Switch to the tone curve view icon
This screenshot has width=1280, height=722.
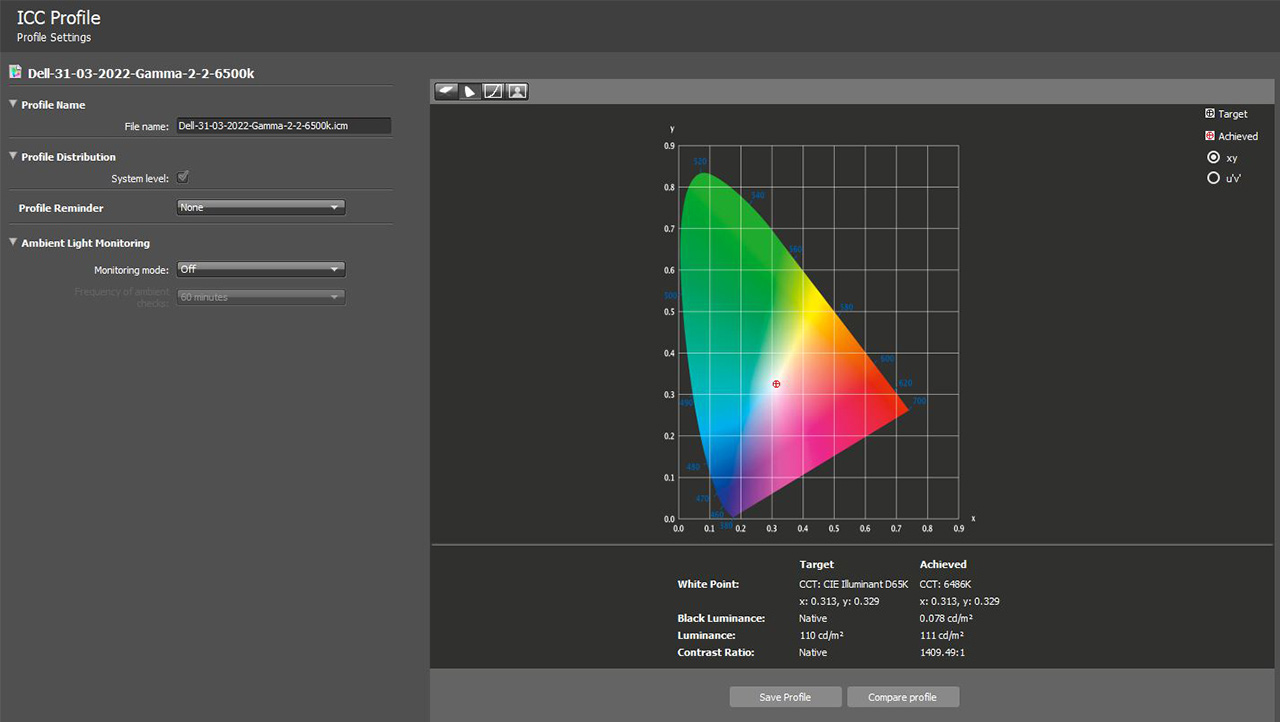click(493, 91)
